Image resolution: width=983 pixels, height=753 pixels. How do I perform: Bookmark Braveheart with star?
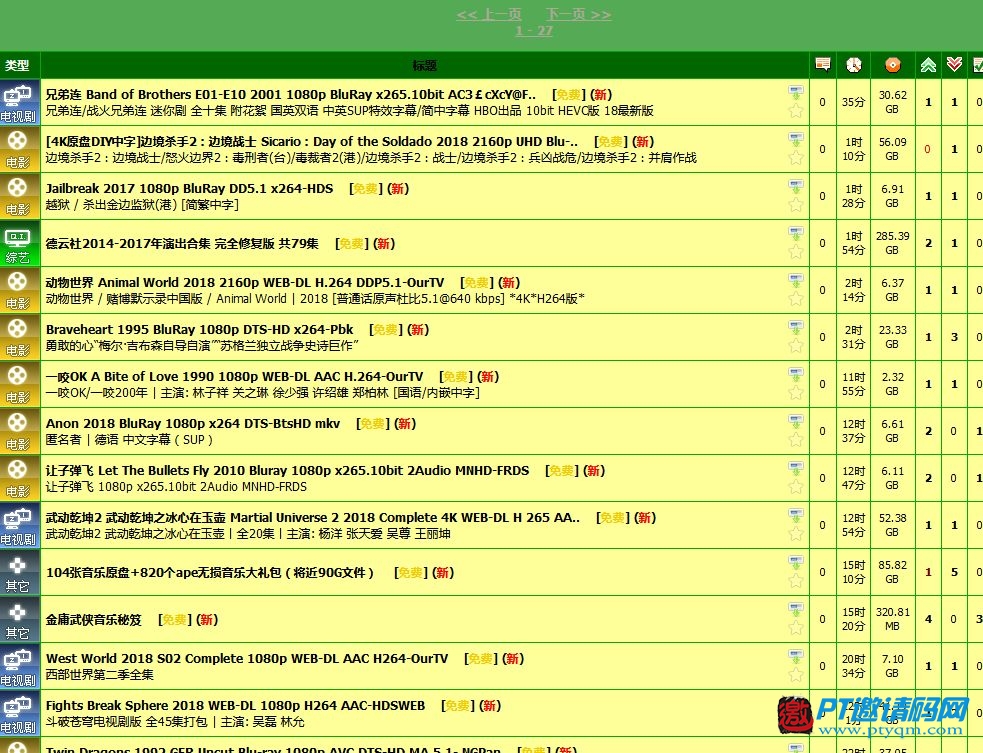pyautogui.click(x=796, y=346)
